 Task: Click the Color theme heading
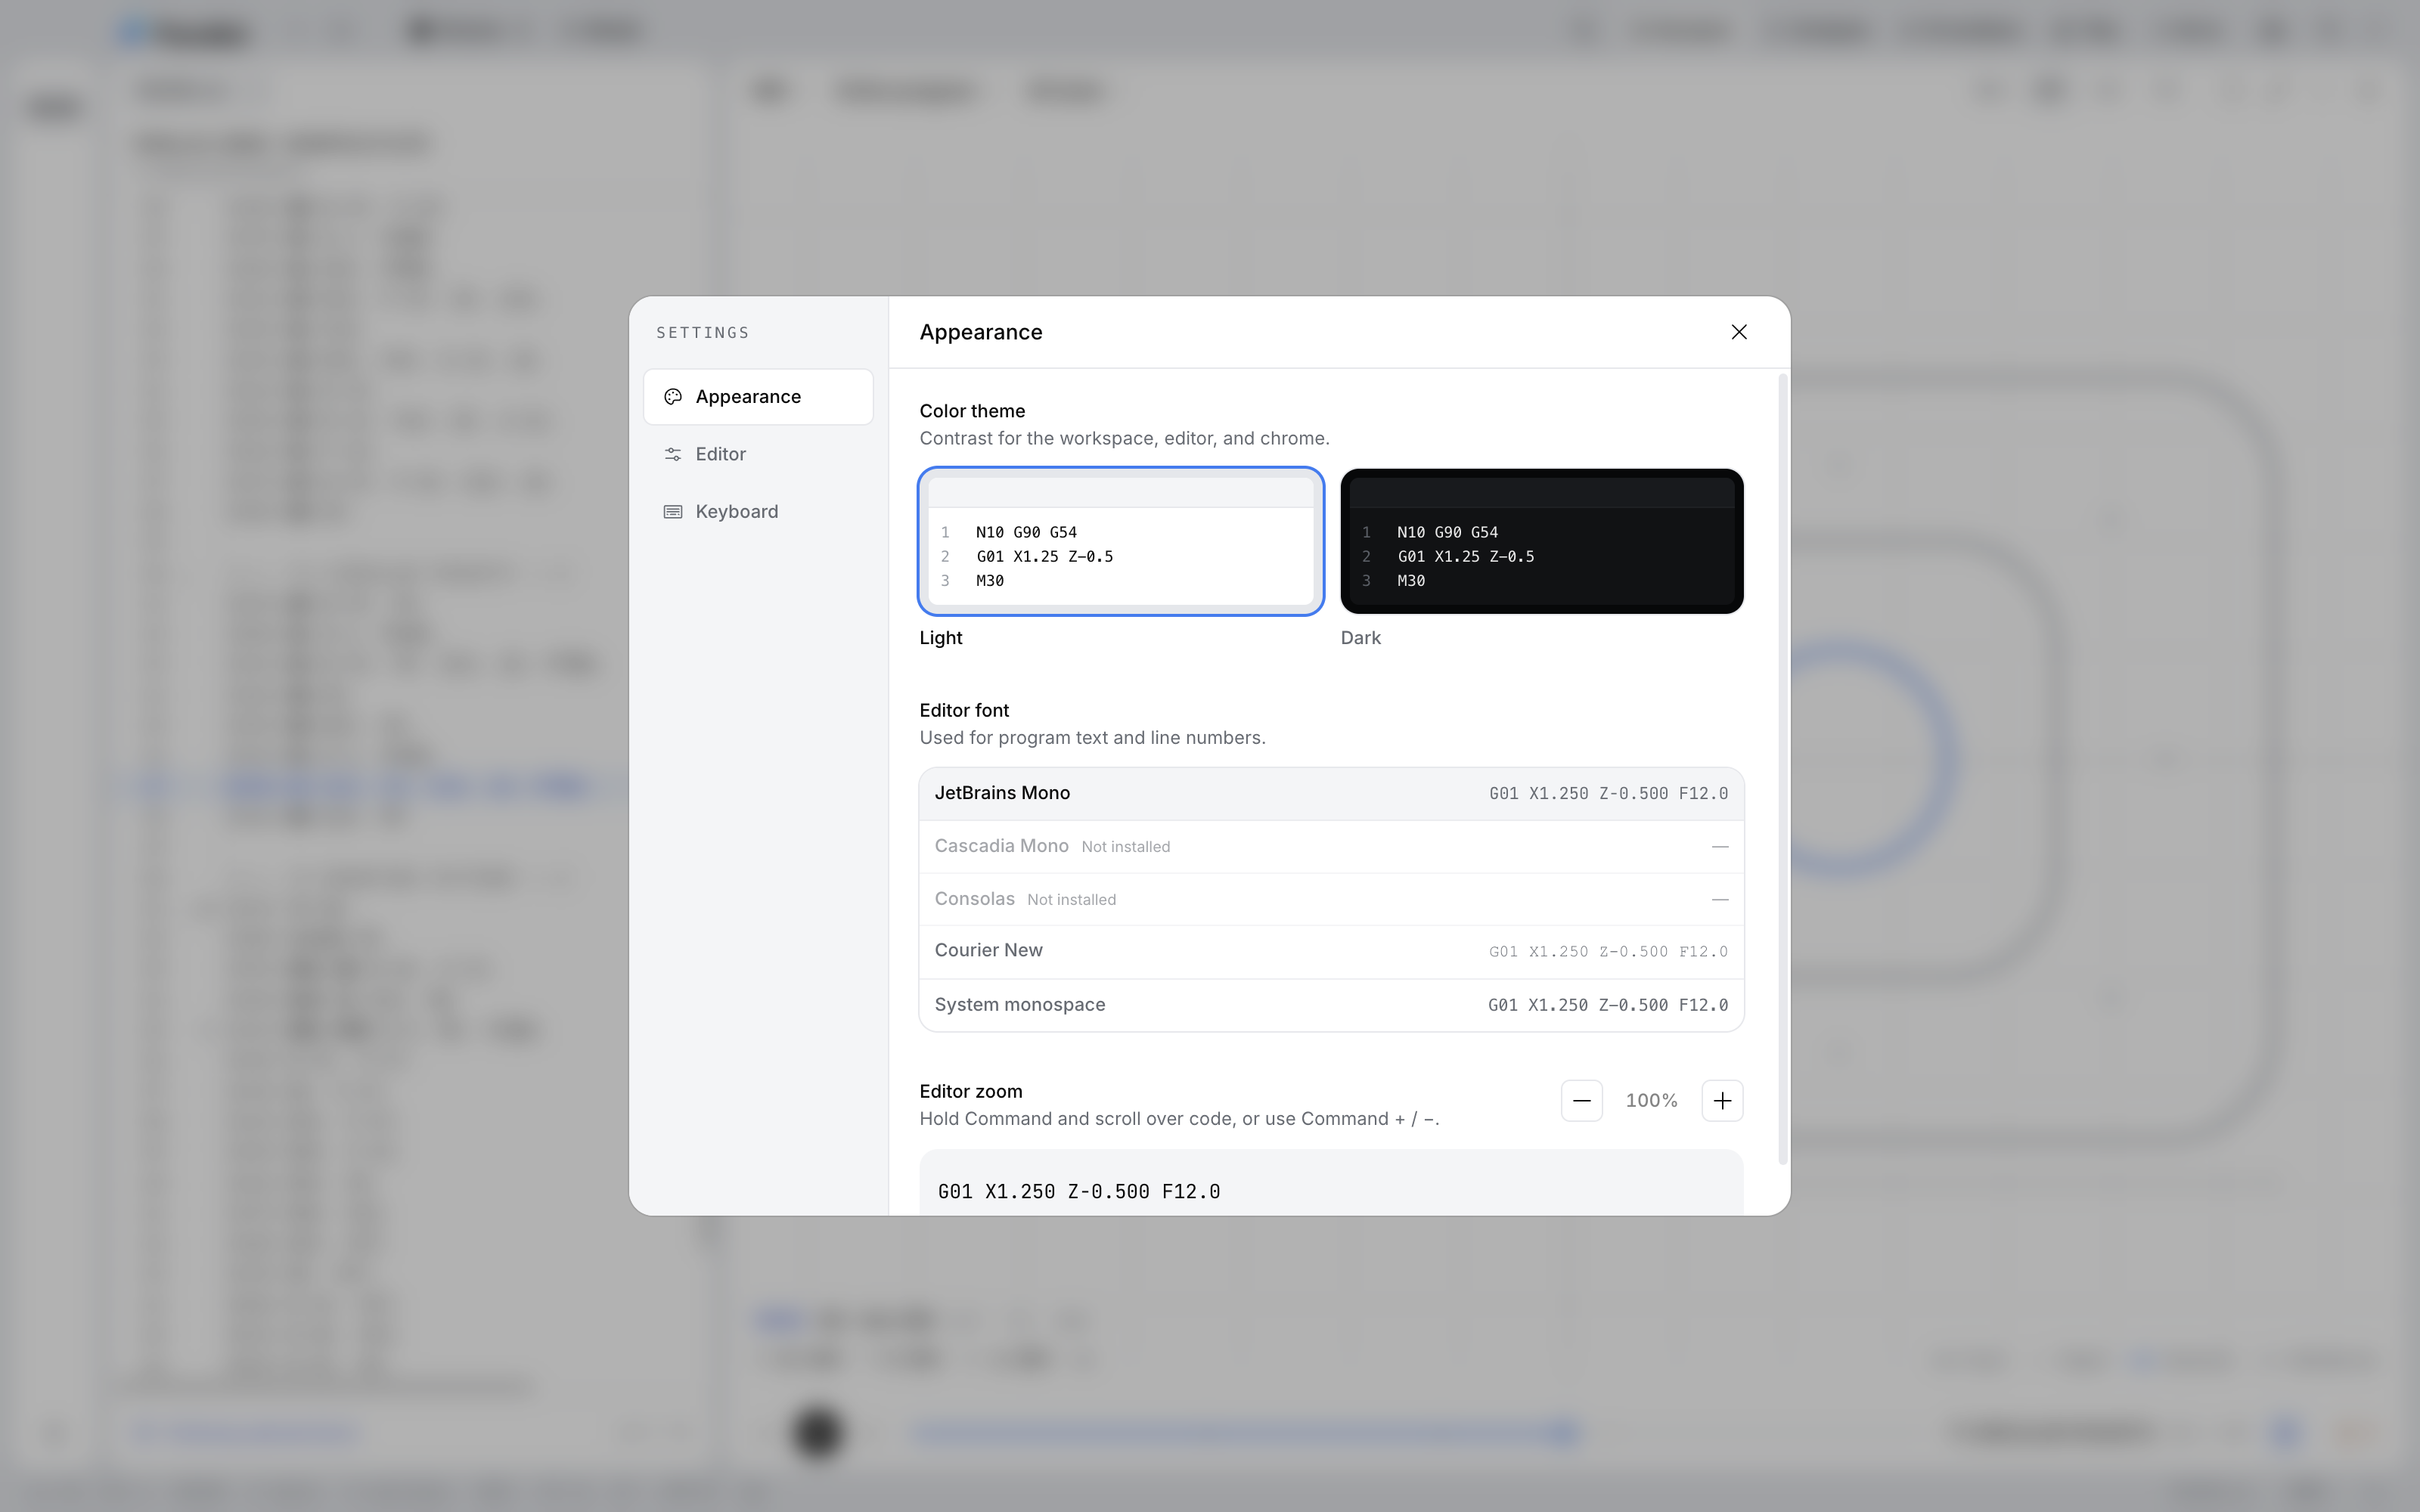coord(972,411)
